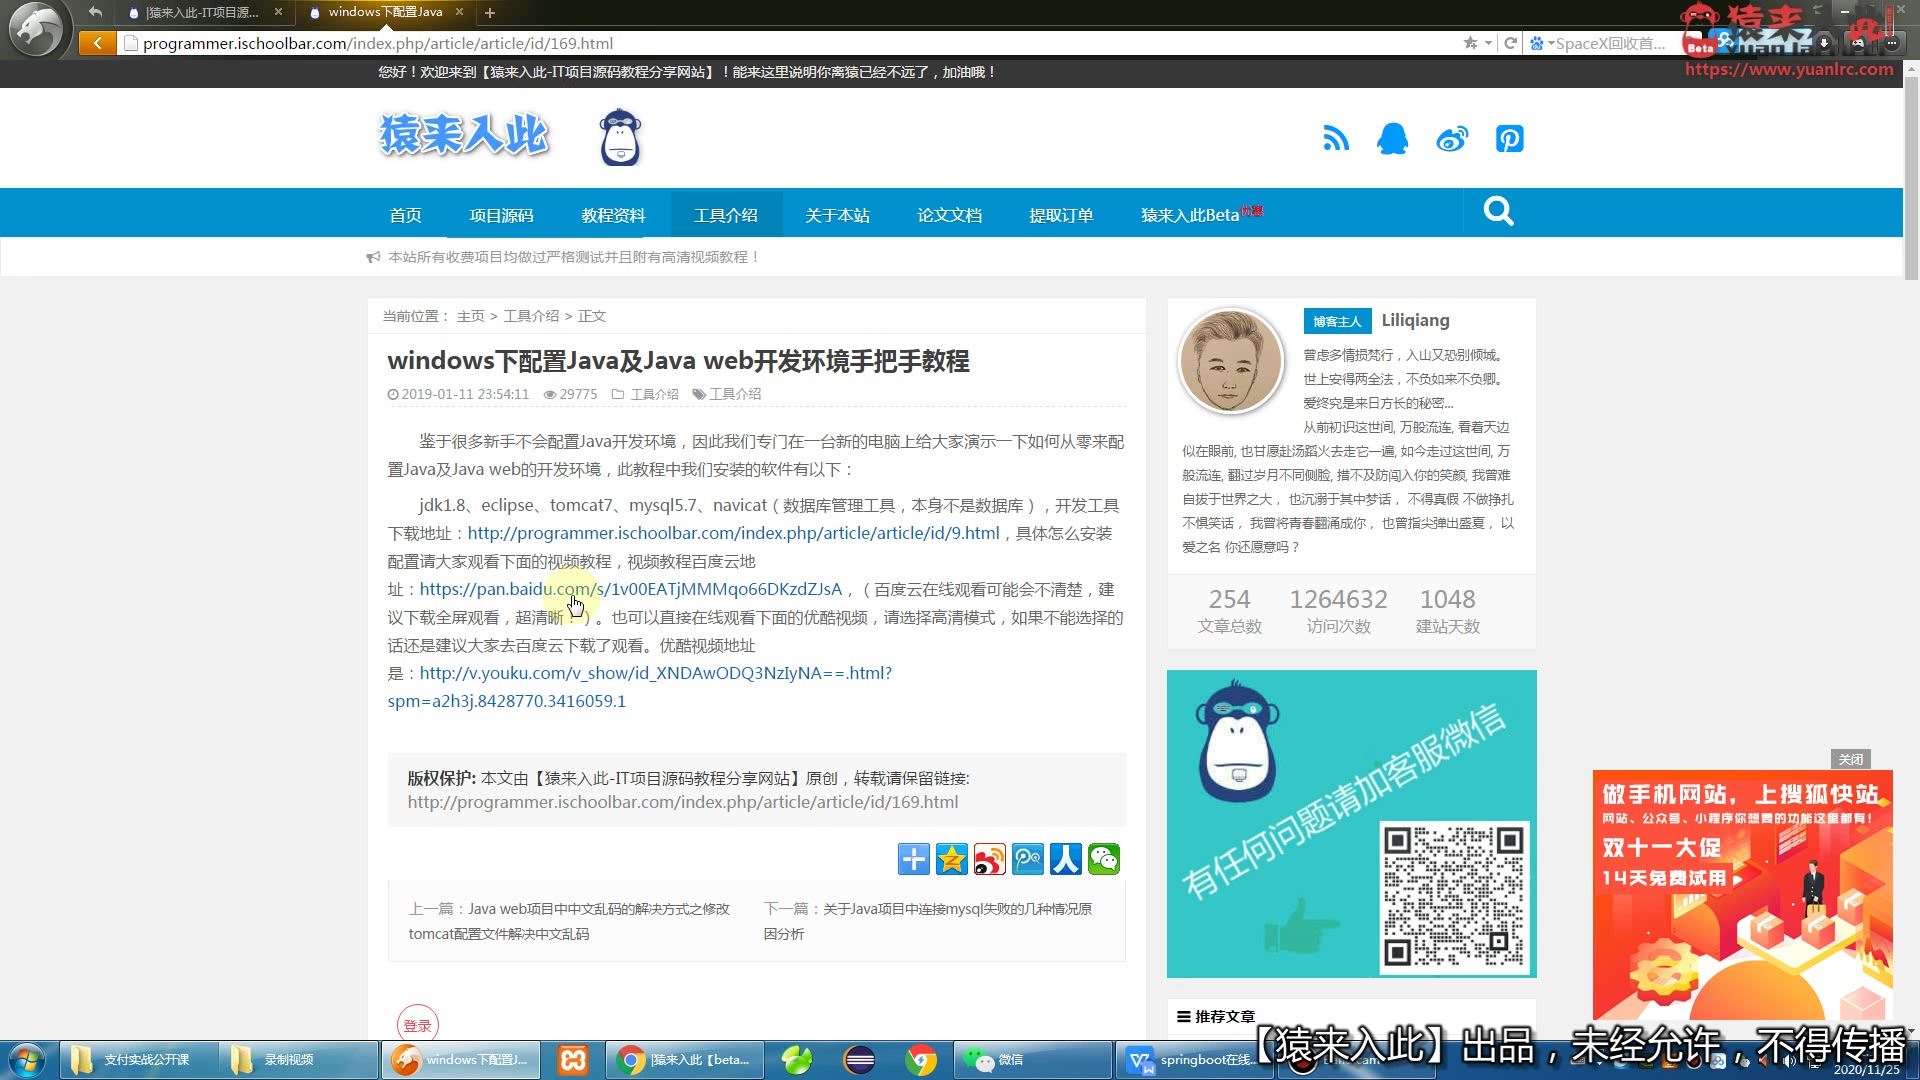Share to Sina Weibo icon

click(989, 859)
